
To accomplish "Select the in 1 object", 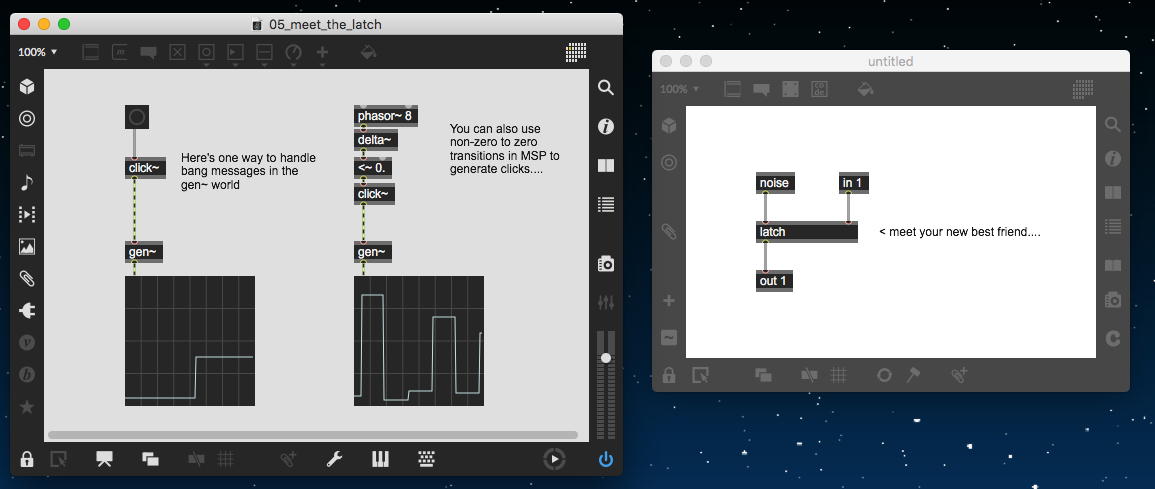I will pyautogui.click(x=853, y=183).
